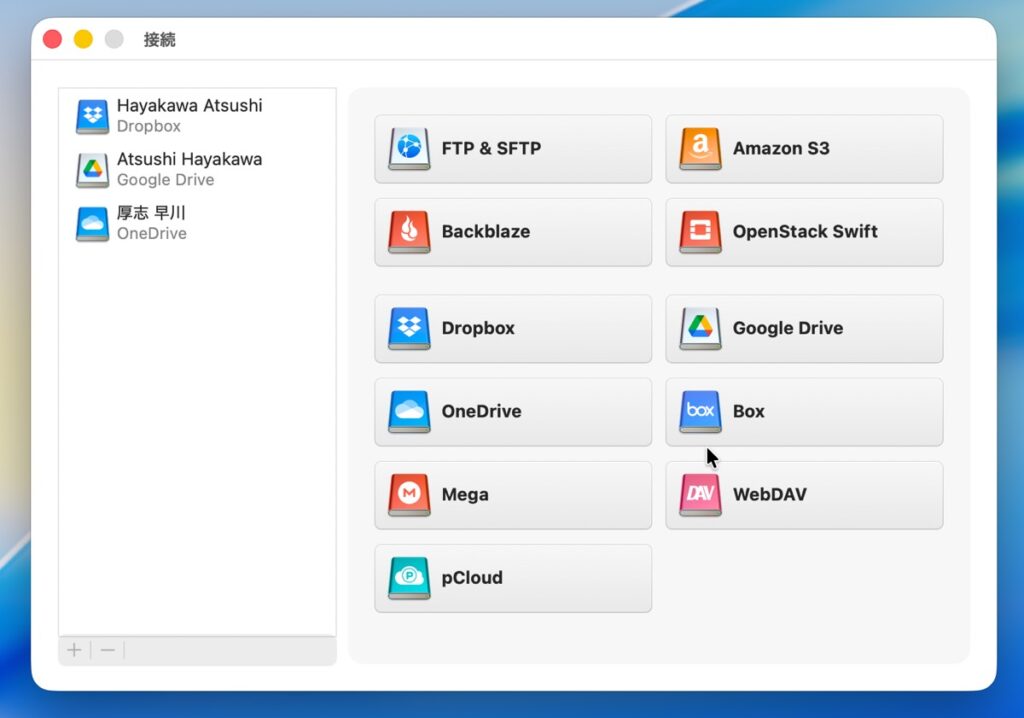Click the Box drive icon

[x=700, y=411]
